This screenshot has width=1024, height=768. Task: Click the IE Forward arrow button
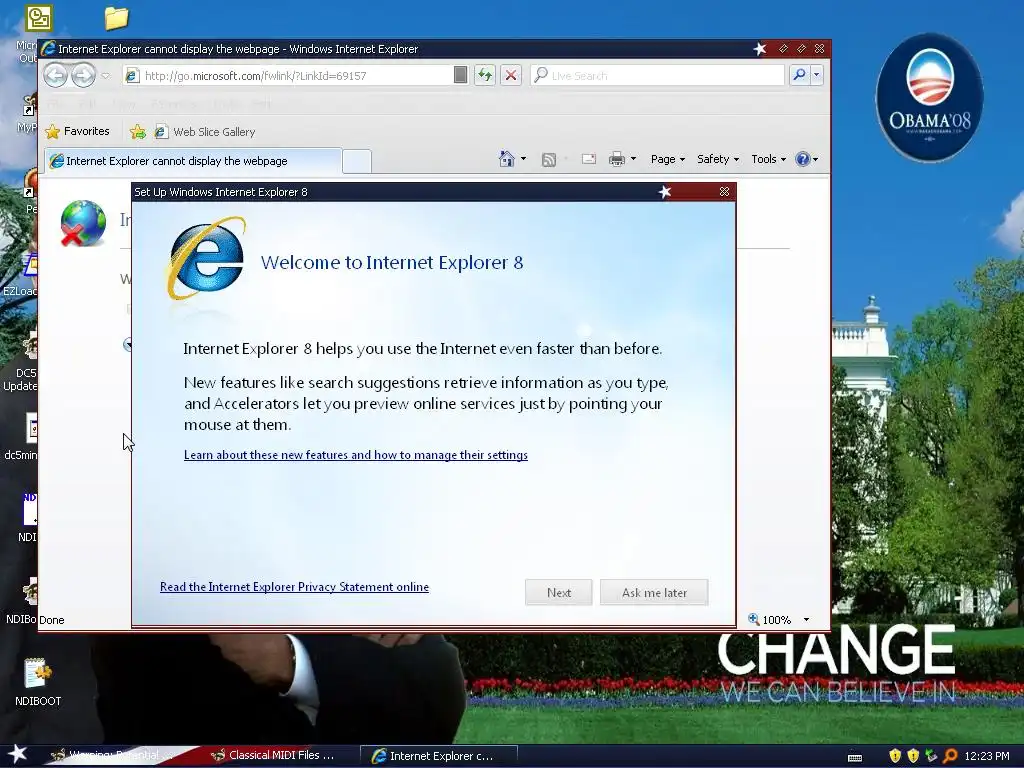click(x=83, y=76)
